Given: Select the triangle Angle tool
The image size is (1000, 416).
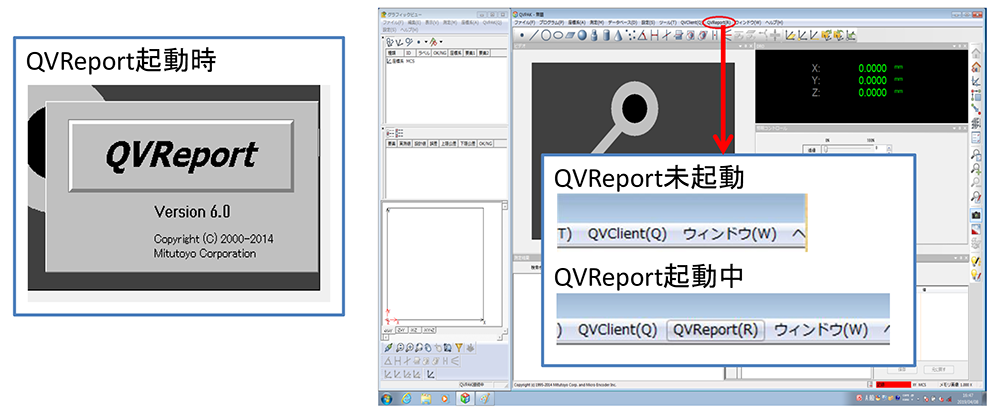Looking at the screenshot, I should point(642,36).
